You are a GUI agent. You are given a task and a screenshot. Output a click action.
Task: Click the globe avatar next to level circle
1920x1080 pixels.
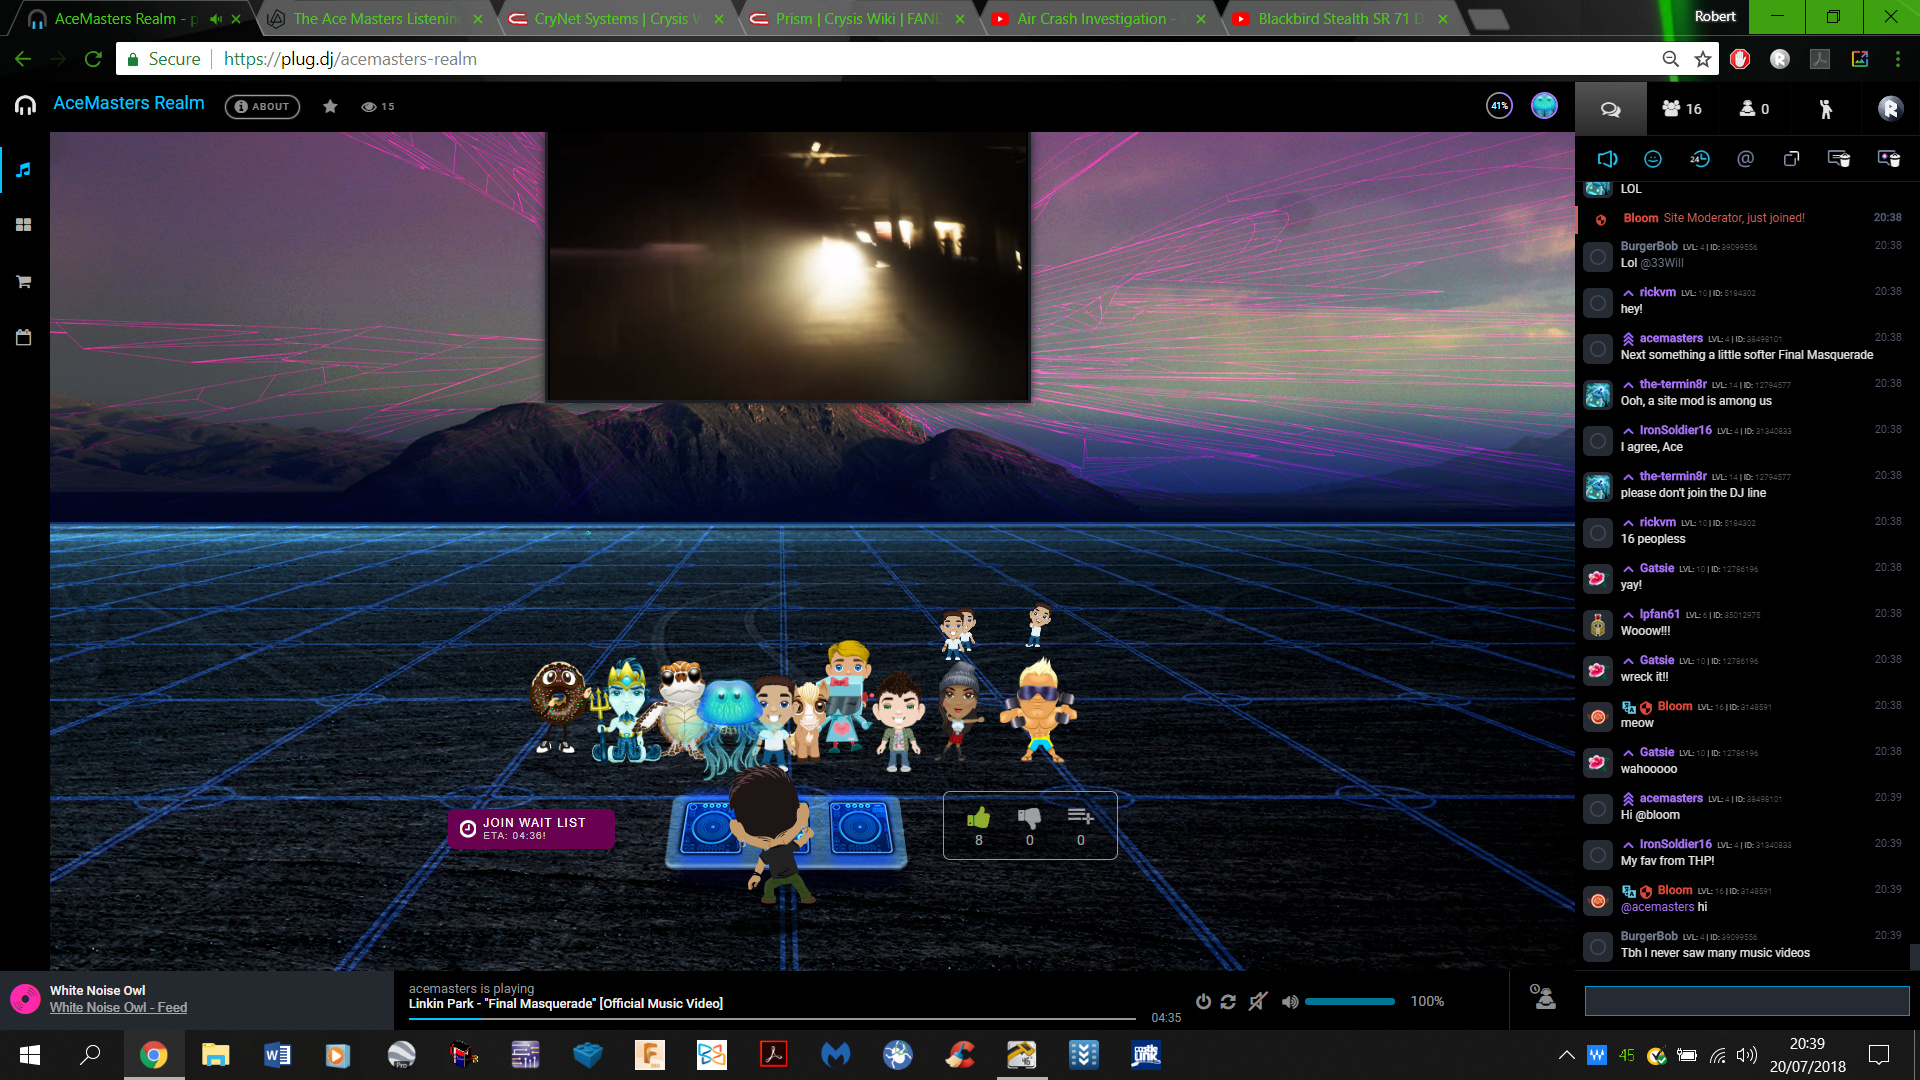[1544, 105]
